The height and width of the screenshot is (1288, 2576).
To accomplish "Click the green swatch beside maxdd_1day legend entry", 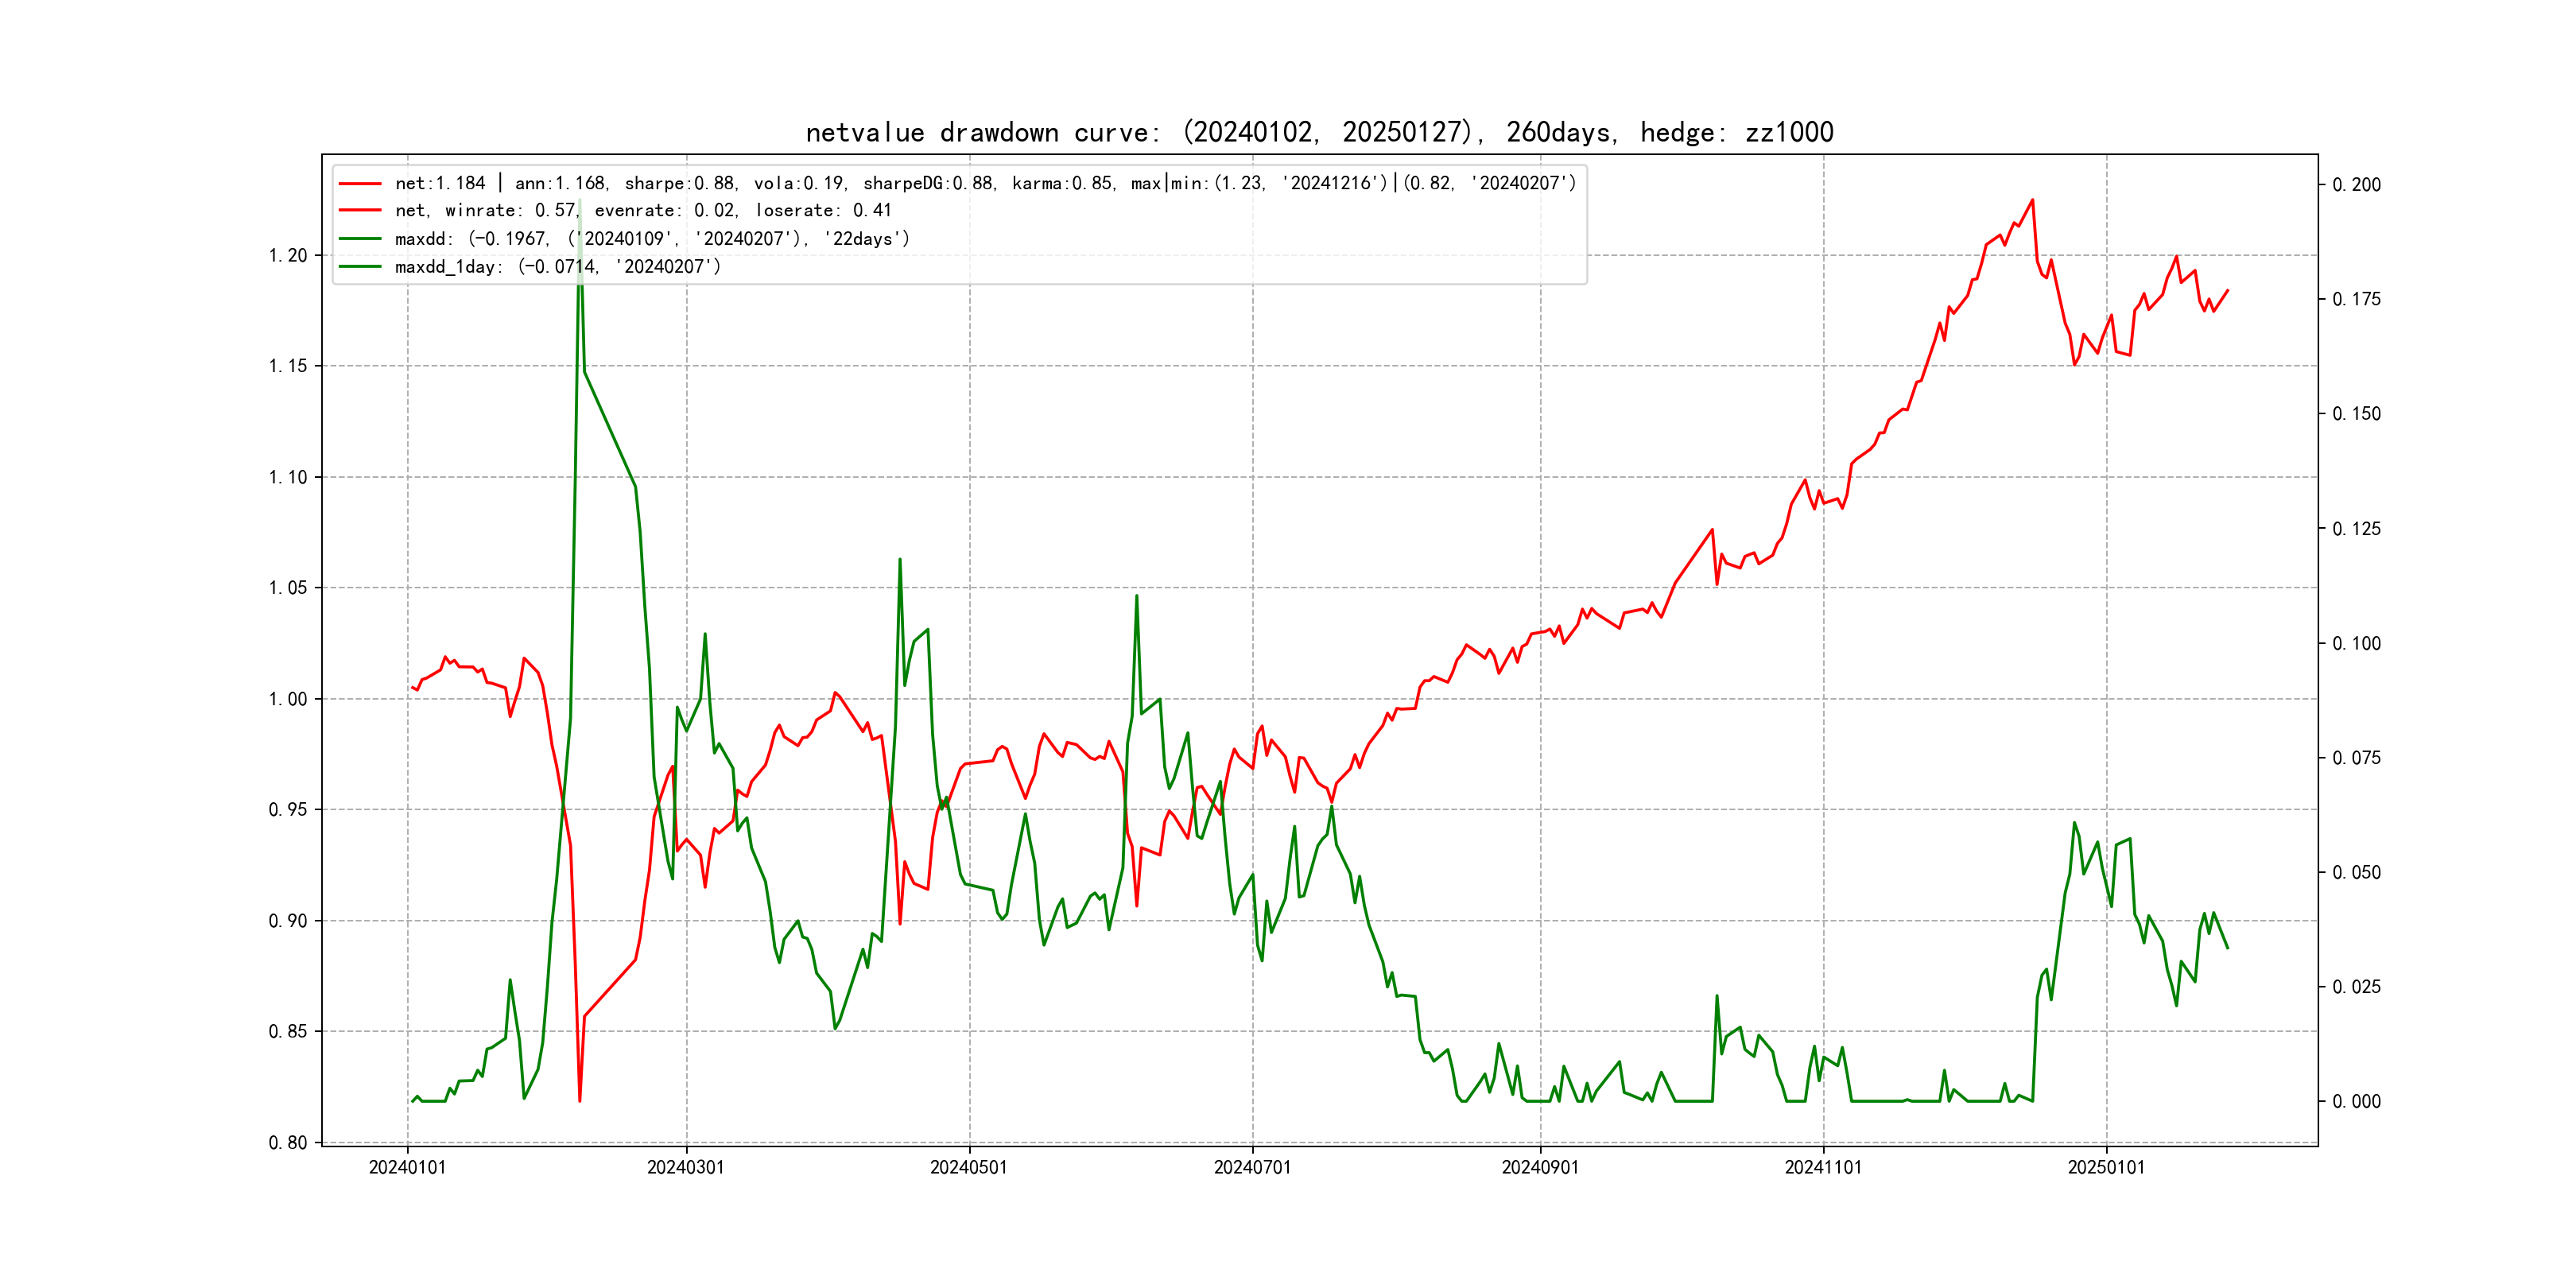I will click(360, 267).
